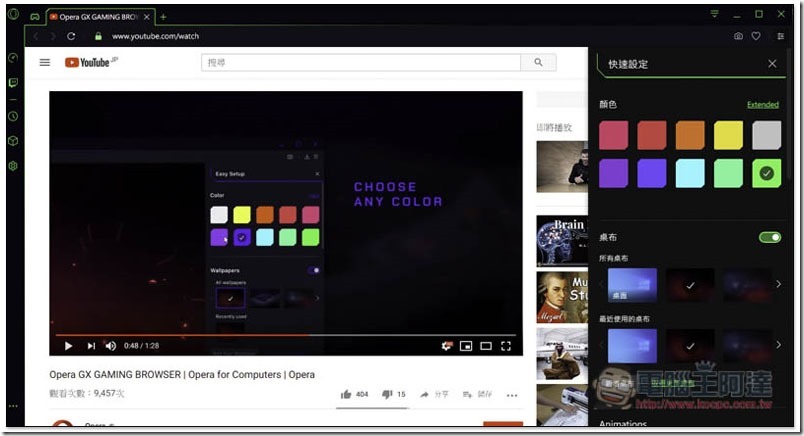This screenshot has height=436, width=804.
Task: Click the sidebar three-dots more icon
Action: [13, 406]
